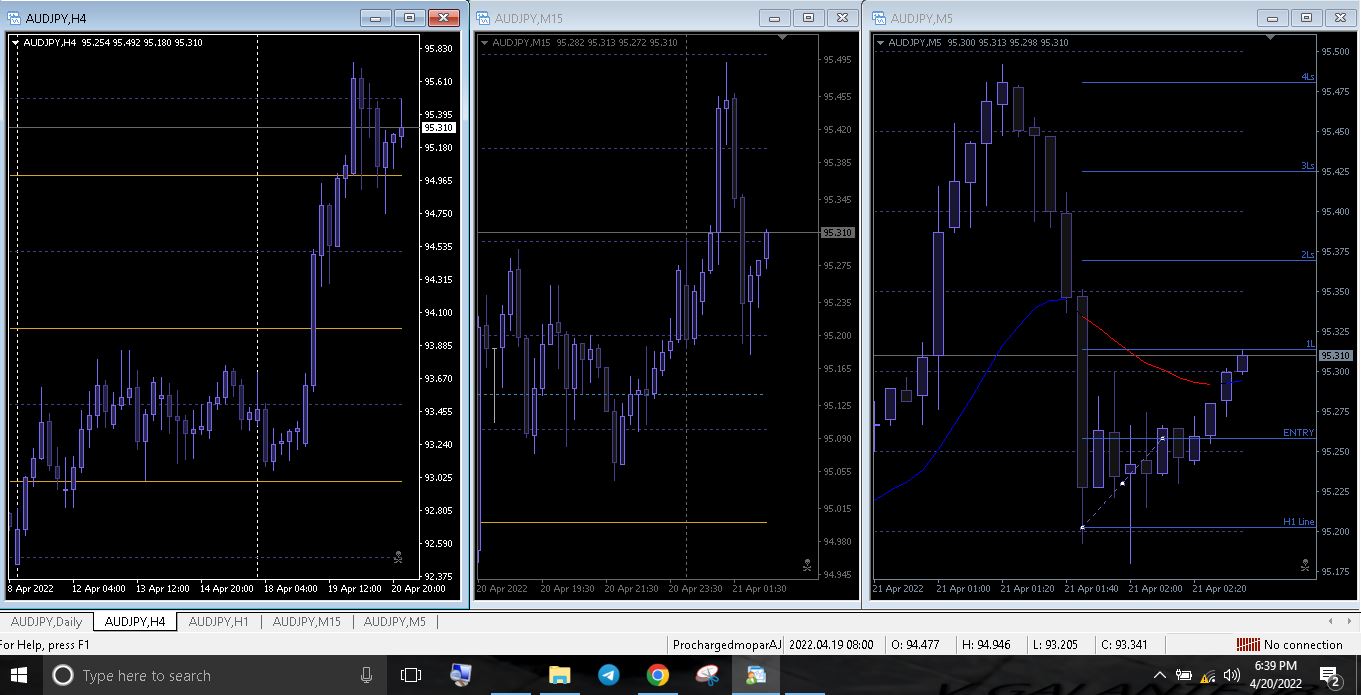Minimize the AUDJPY,H4 chart window
Screen dimensions: 1361x695
[376, 18]
